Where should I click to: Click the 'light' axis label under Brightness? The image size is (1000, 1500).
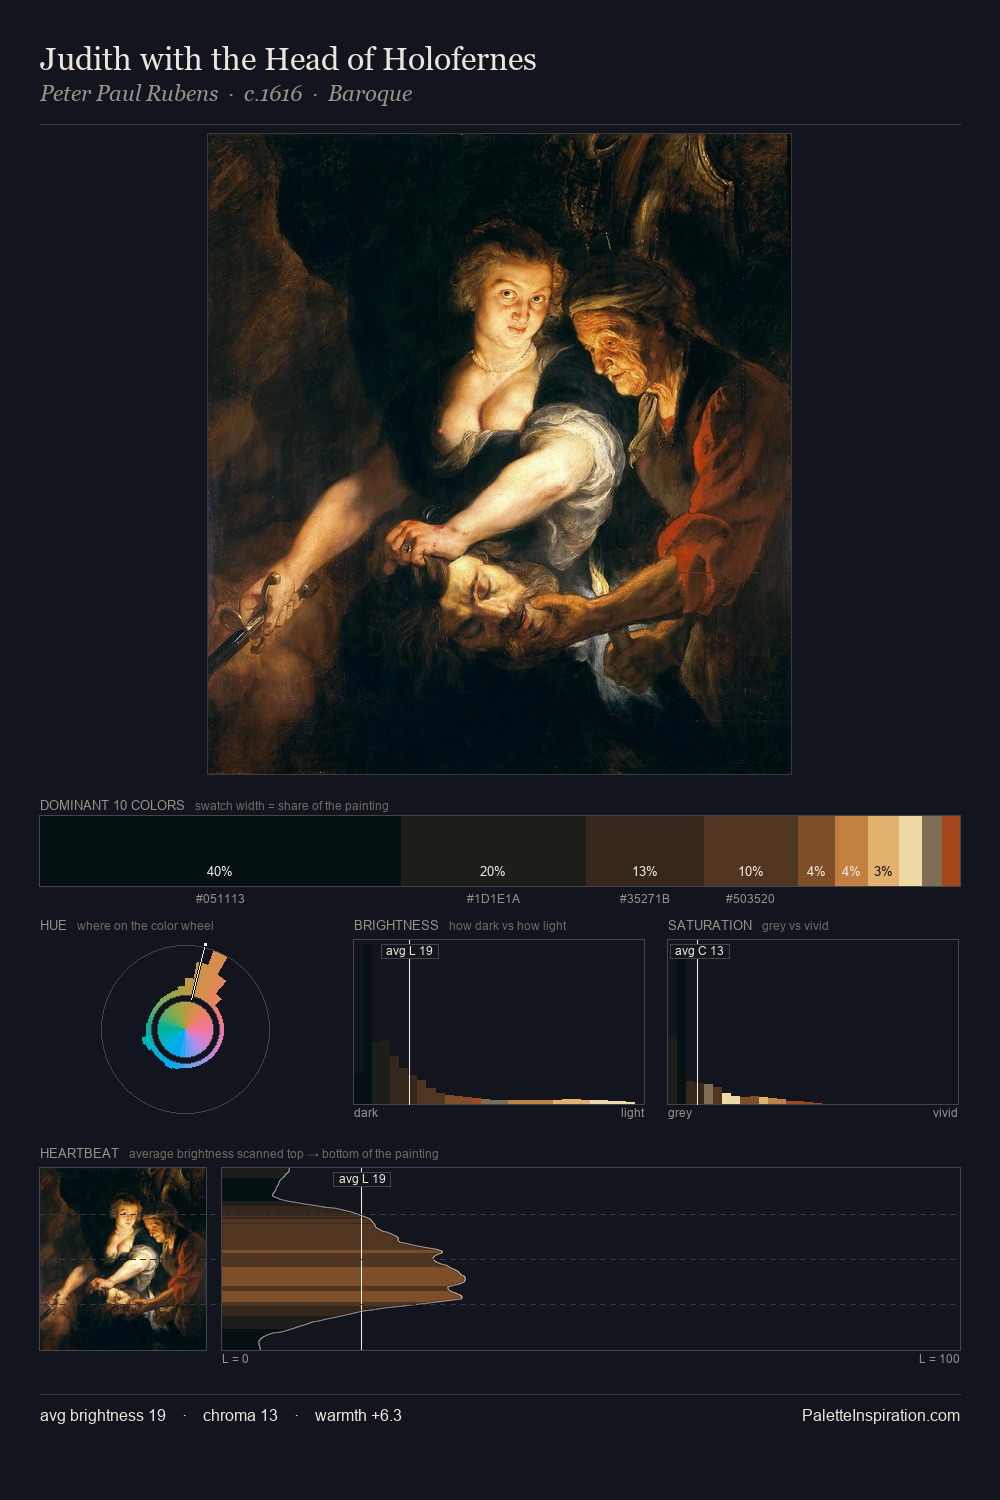pyautogui.click(x=632, y=1113)
